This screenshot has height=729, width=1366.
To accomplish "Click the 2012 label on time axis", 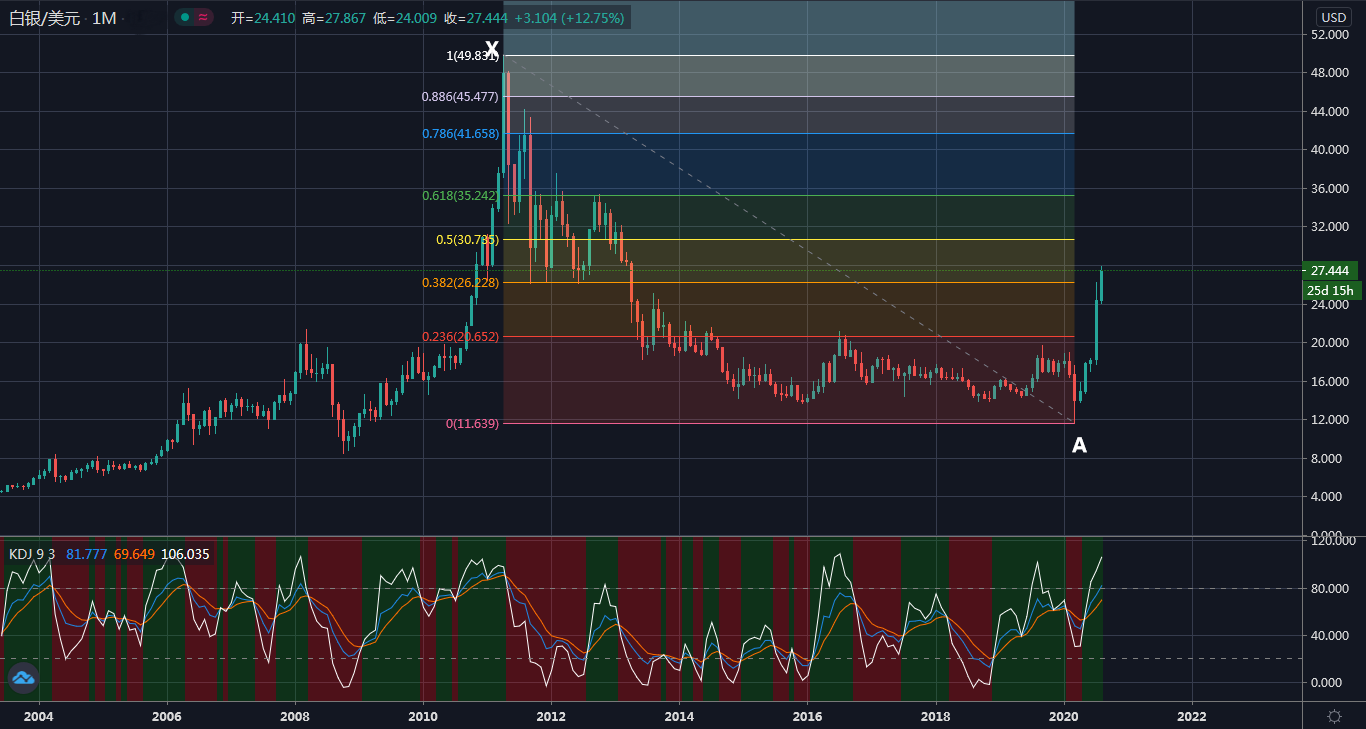I will [x=551, y=716].
